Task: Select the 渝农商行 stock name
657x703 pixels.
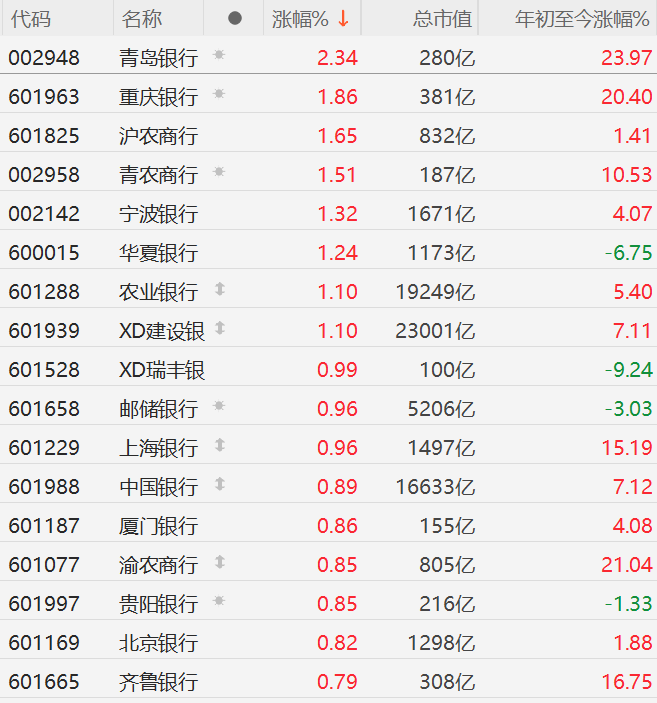Action: 158,565
